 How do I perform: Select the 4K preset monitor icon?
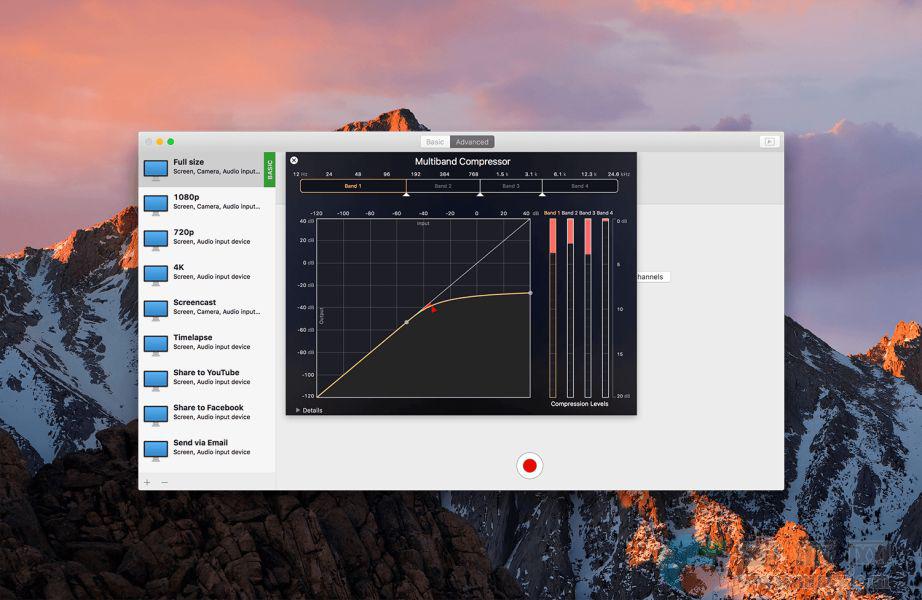[x=156, y=275]
